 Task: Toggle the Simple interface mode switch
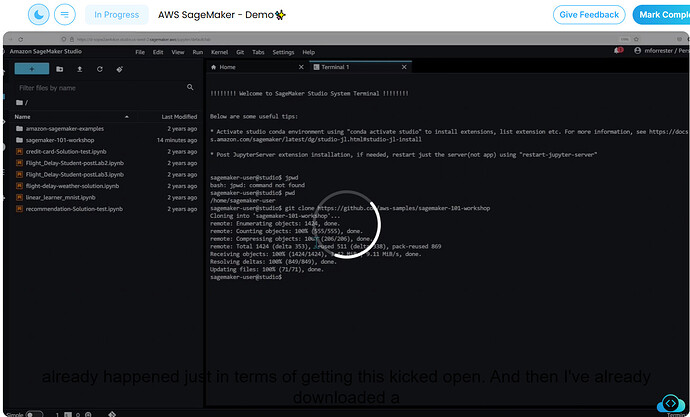coord(33,414)
